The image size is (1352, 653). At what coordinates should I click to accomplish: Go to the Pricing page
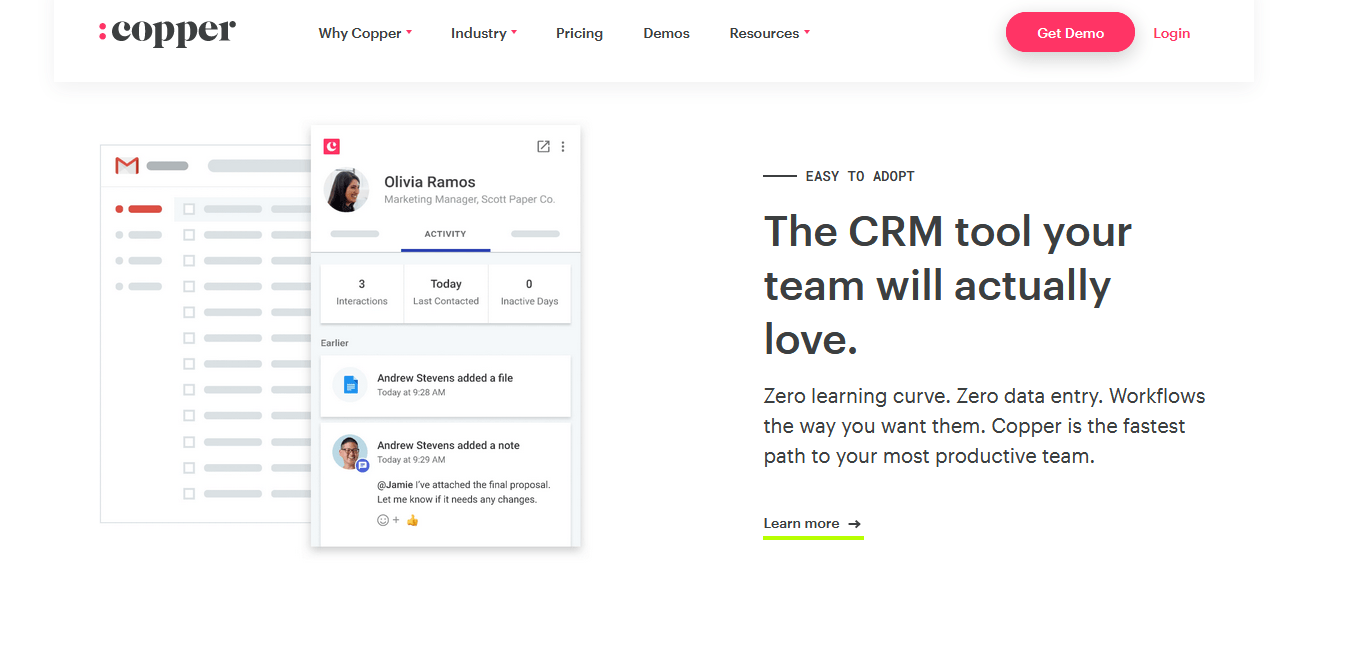[x=579, y=33]
